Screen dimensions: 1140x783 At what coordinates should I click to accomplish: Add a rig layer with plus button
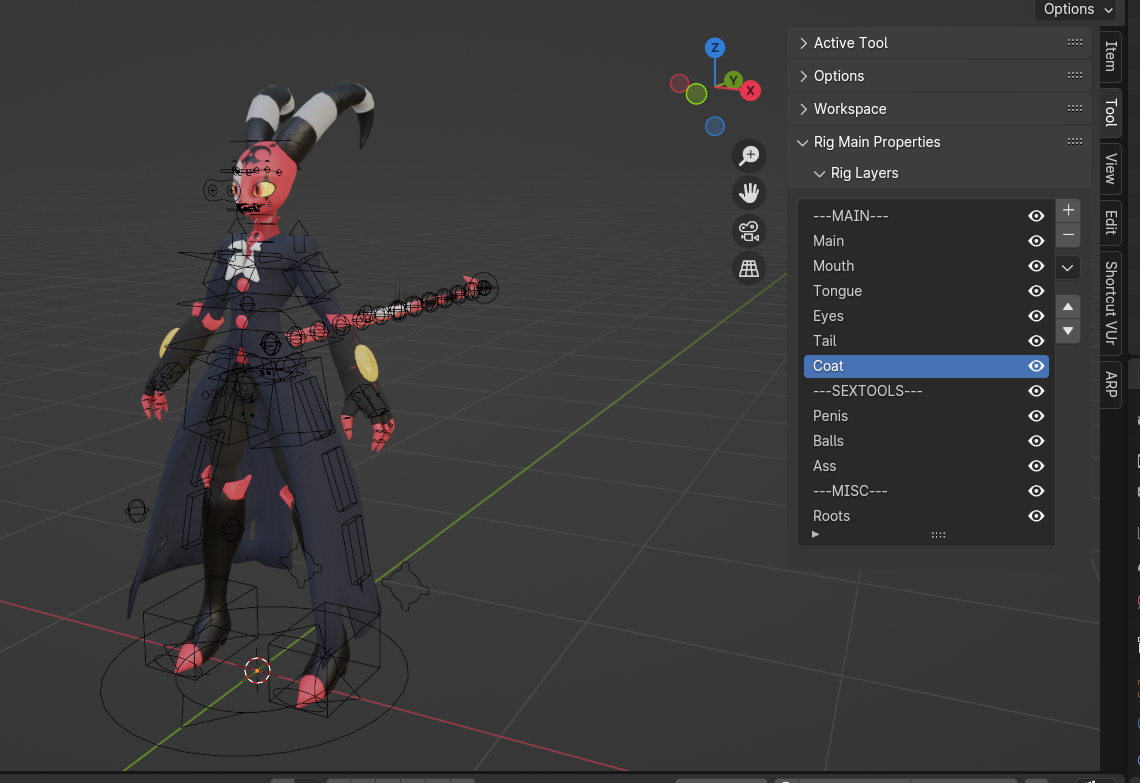point(1067,210)
